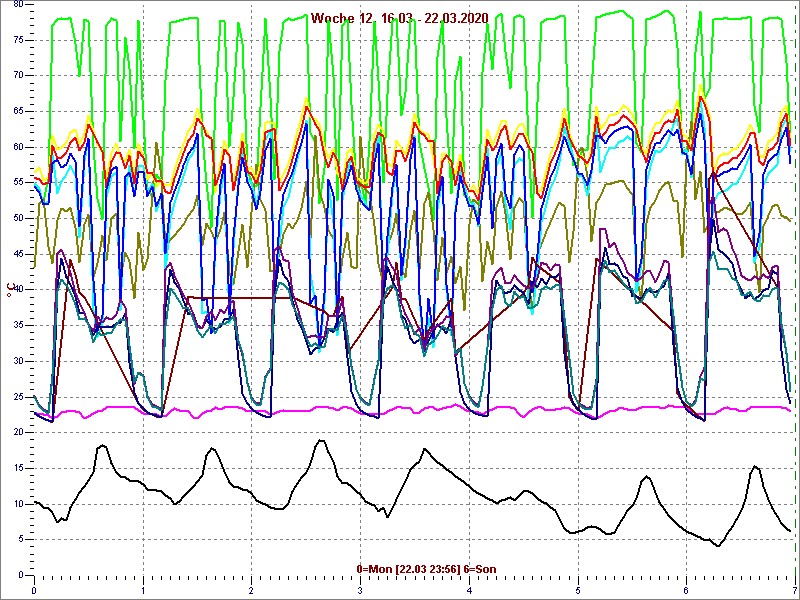
Task: Click the "15" temperature axis label
Action: click(x=18, y=468)
